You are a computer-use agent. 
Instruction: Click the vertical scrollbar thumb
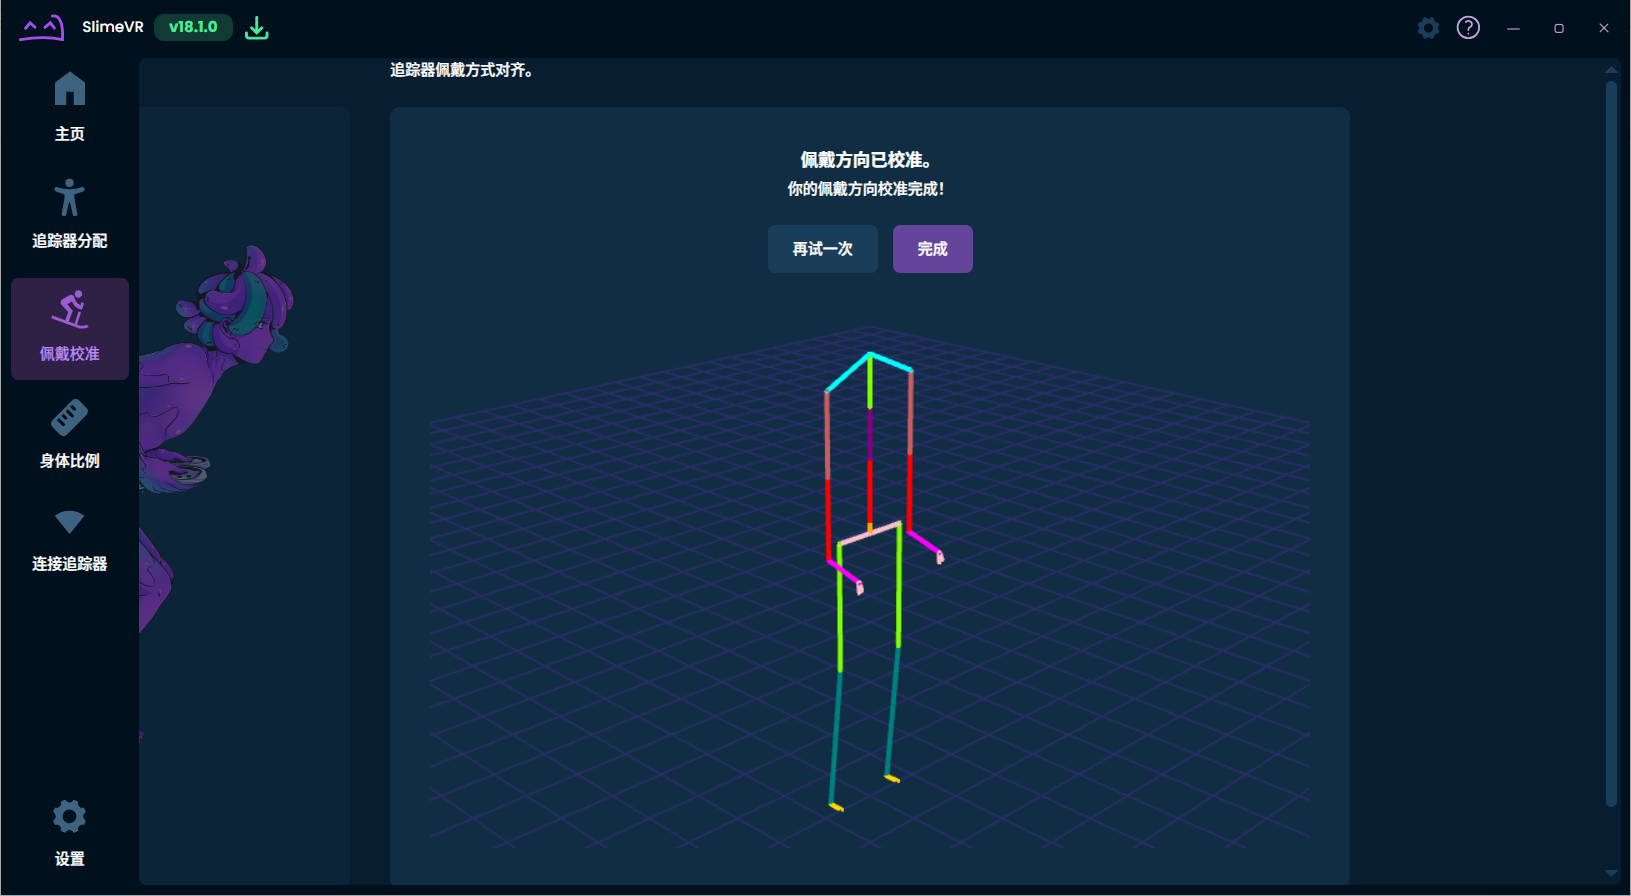click(1611, 440)
